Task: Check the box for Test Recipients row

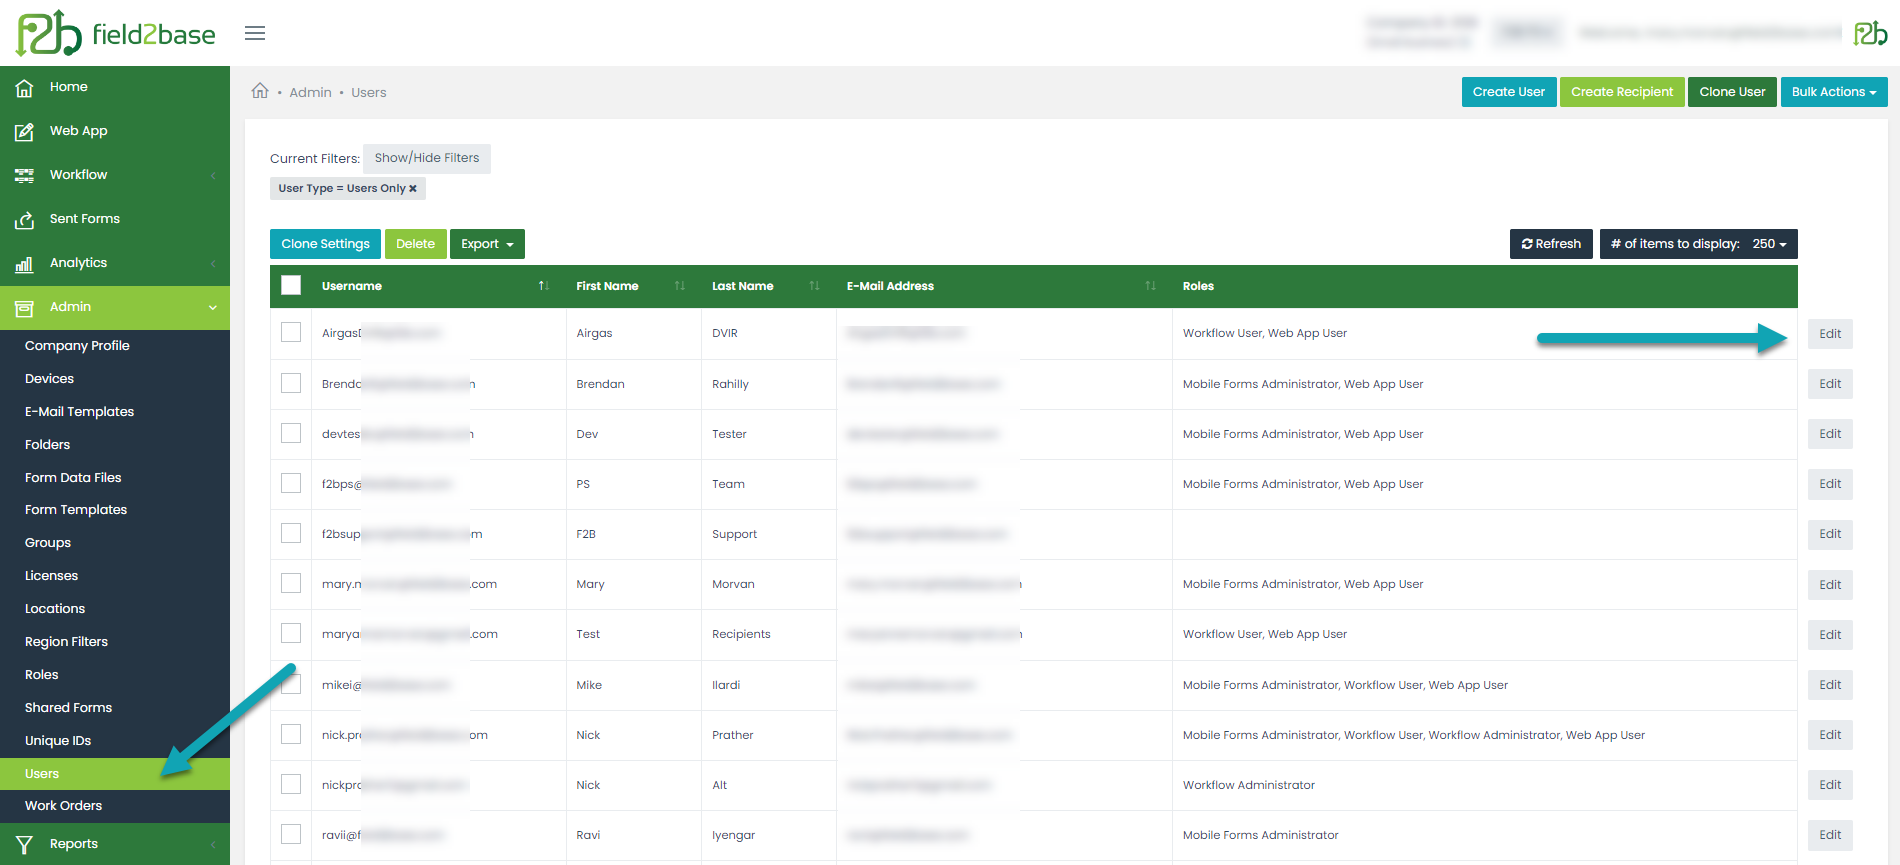Action: (x=291, y=633)
